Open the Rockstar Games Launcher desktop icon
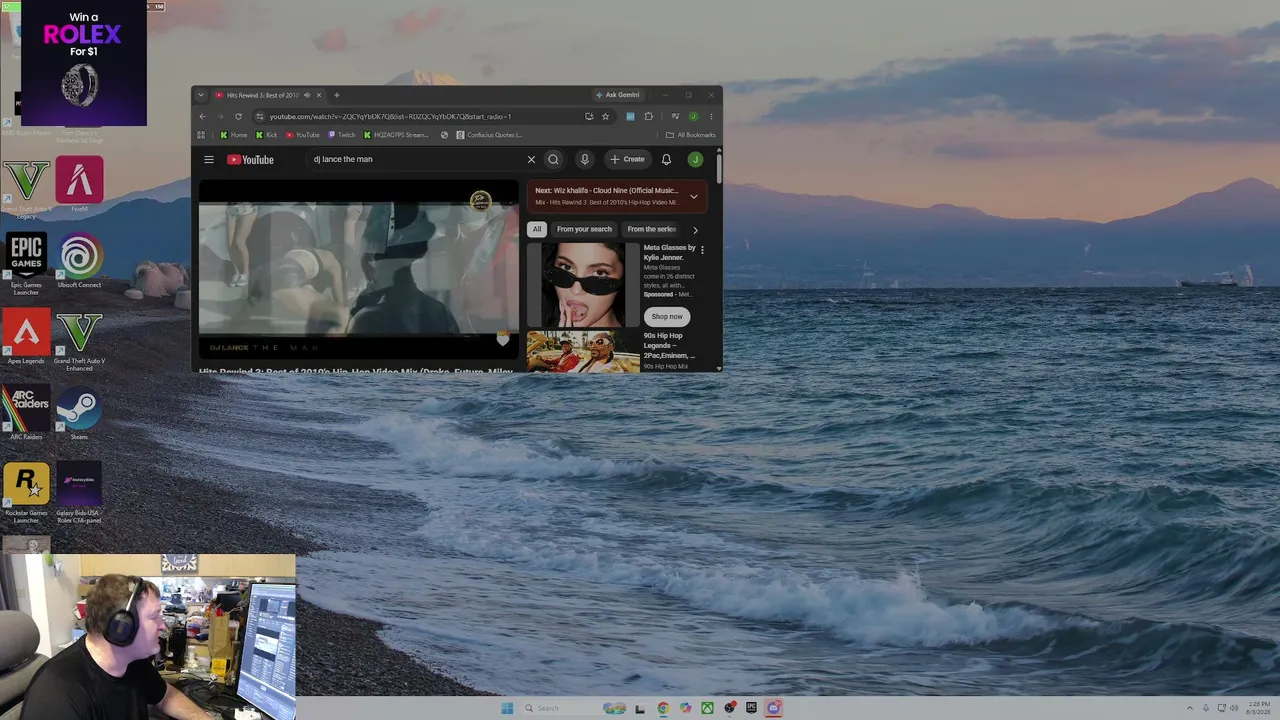 pyautogui.click(x=26, y=492)
